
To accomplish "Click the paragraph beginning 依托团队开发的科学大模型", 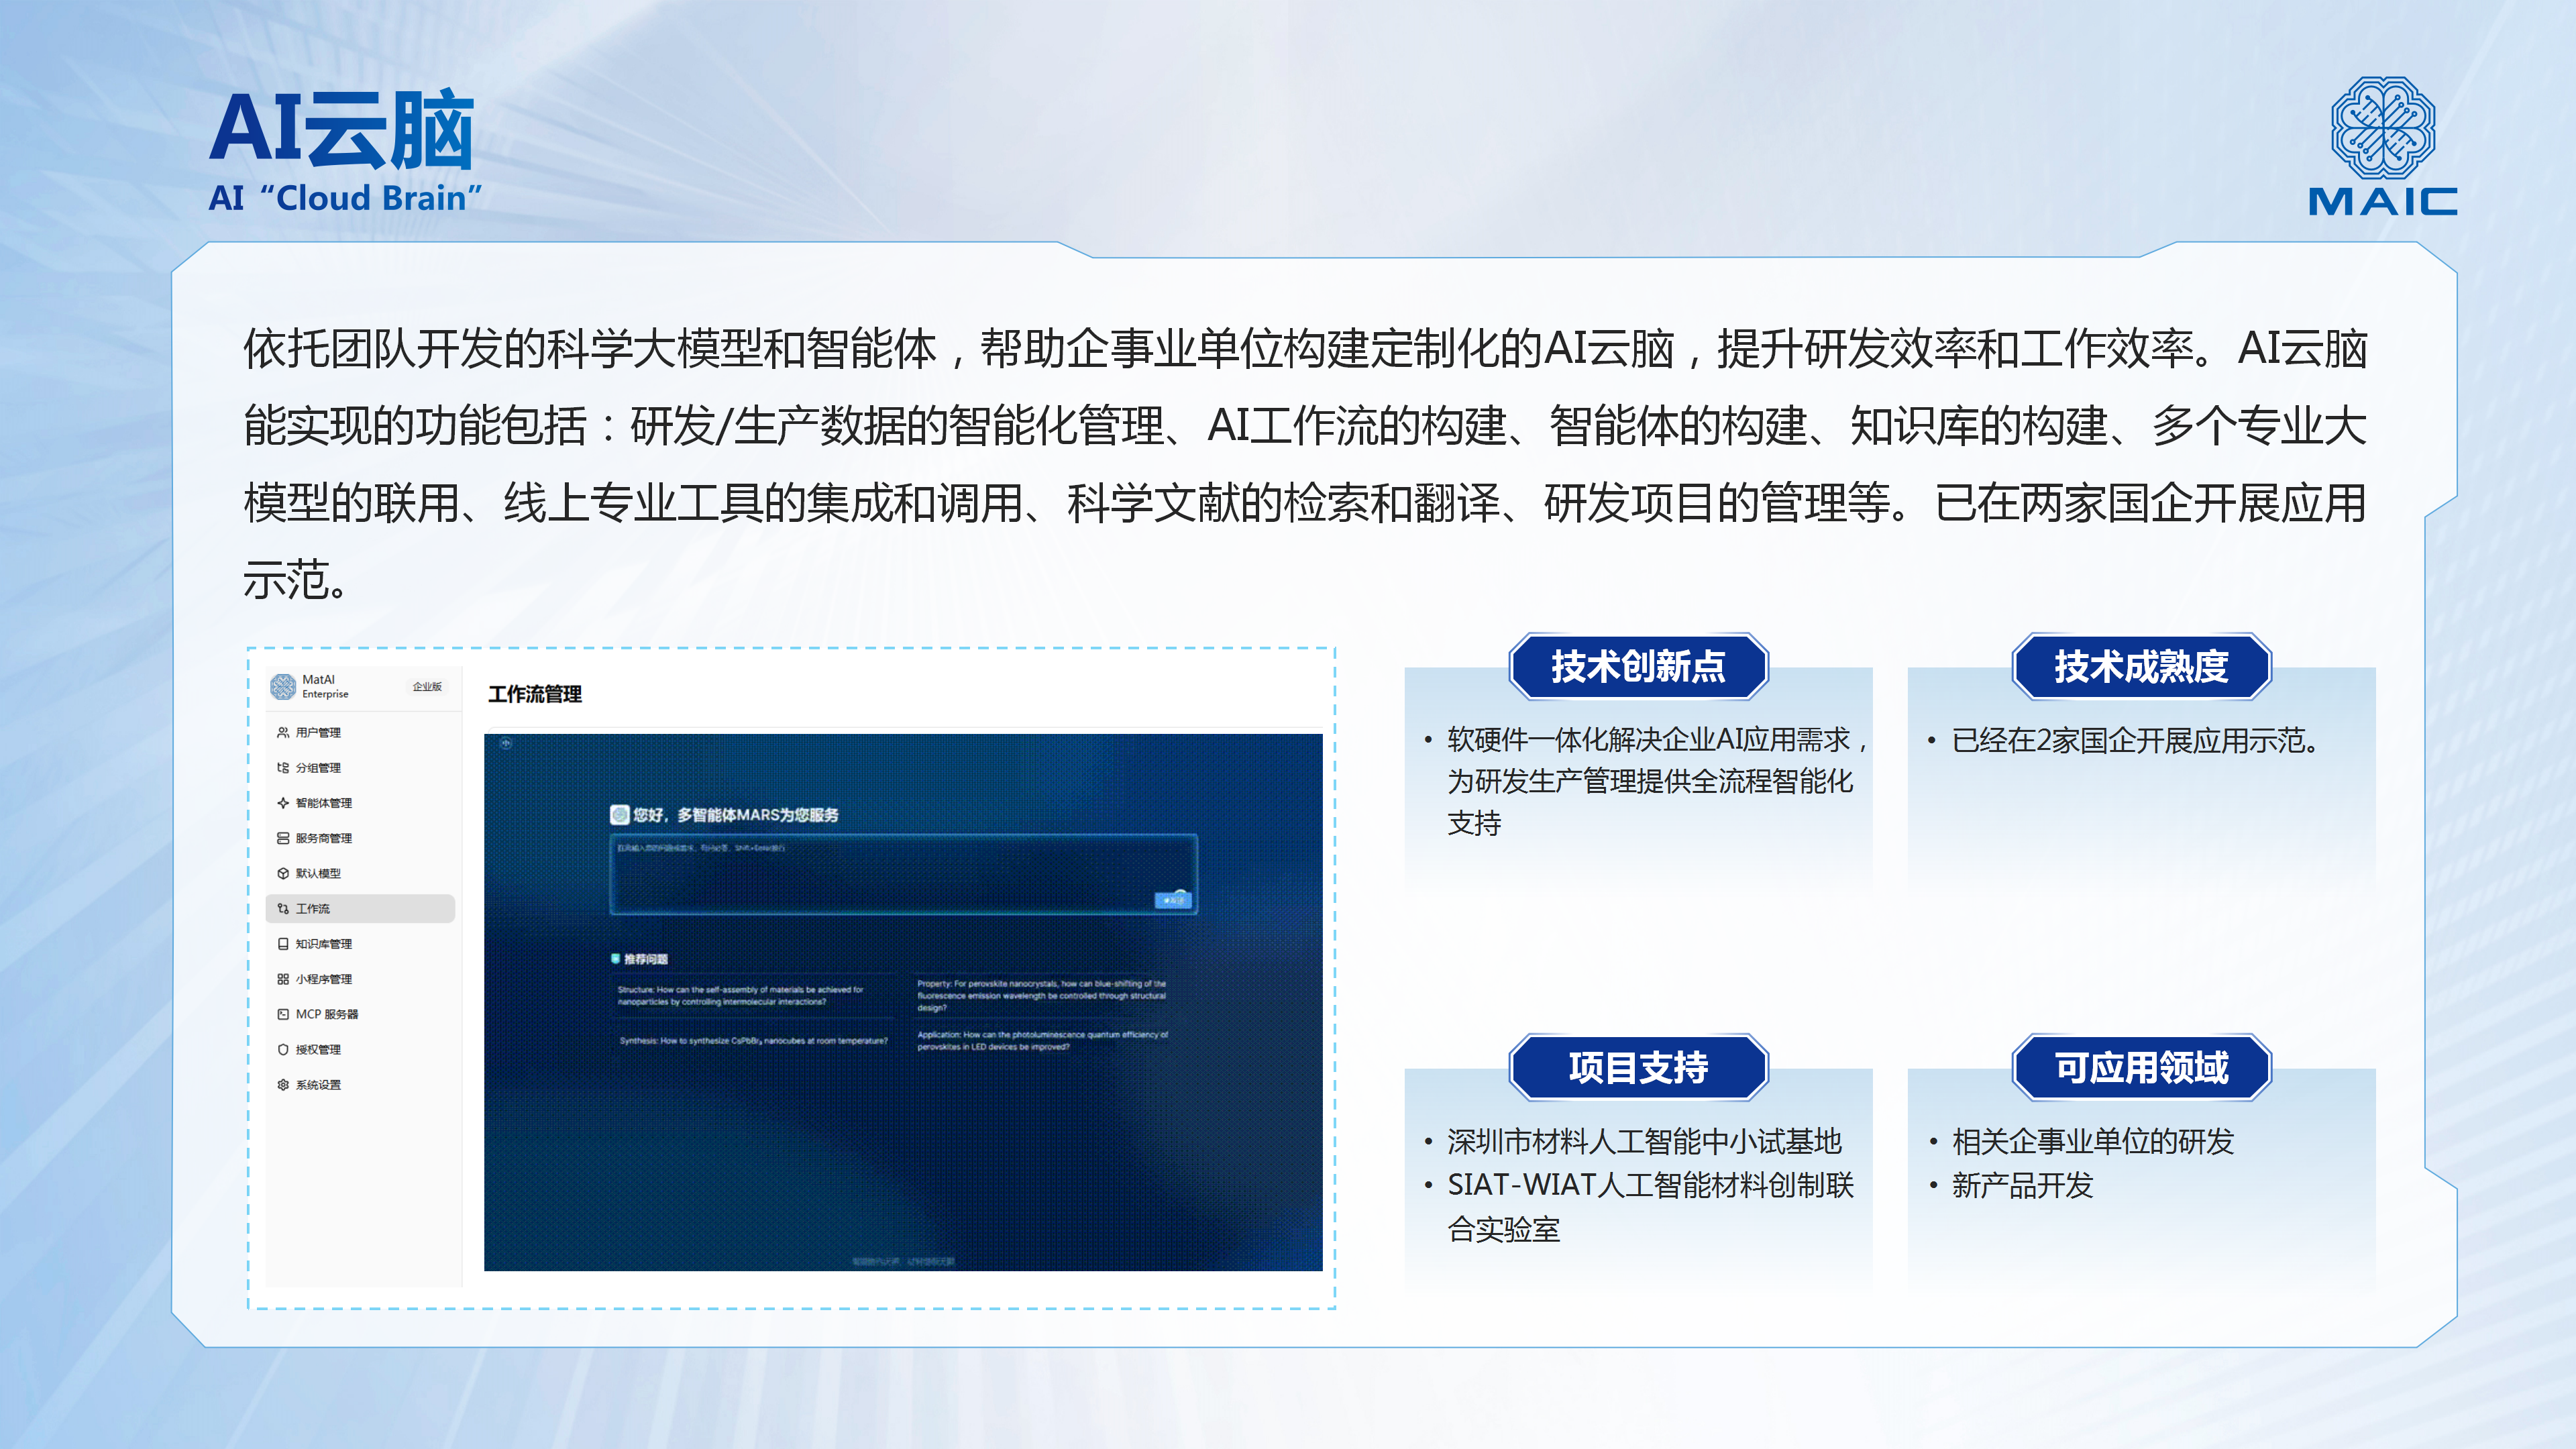I will tap(1305, 464).
